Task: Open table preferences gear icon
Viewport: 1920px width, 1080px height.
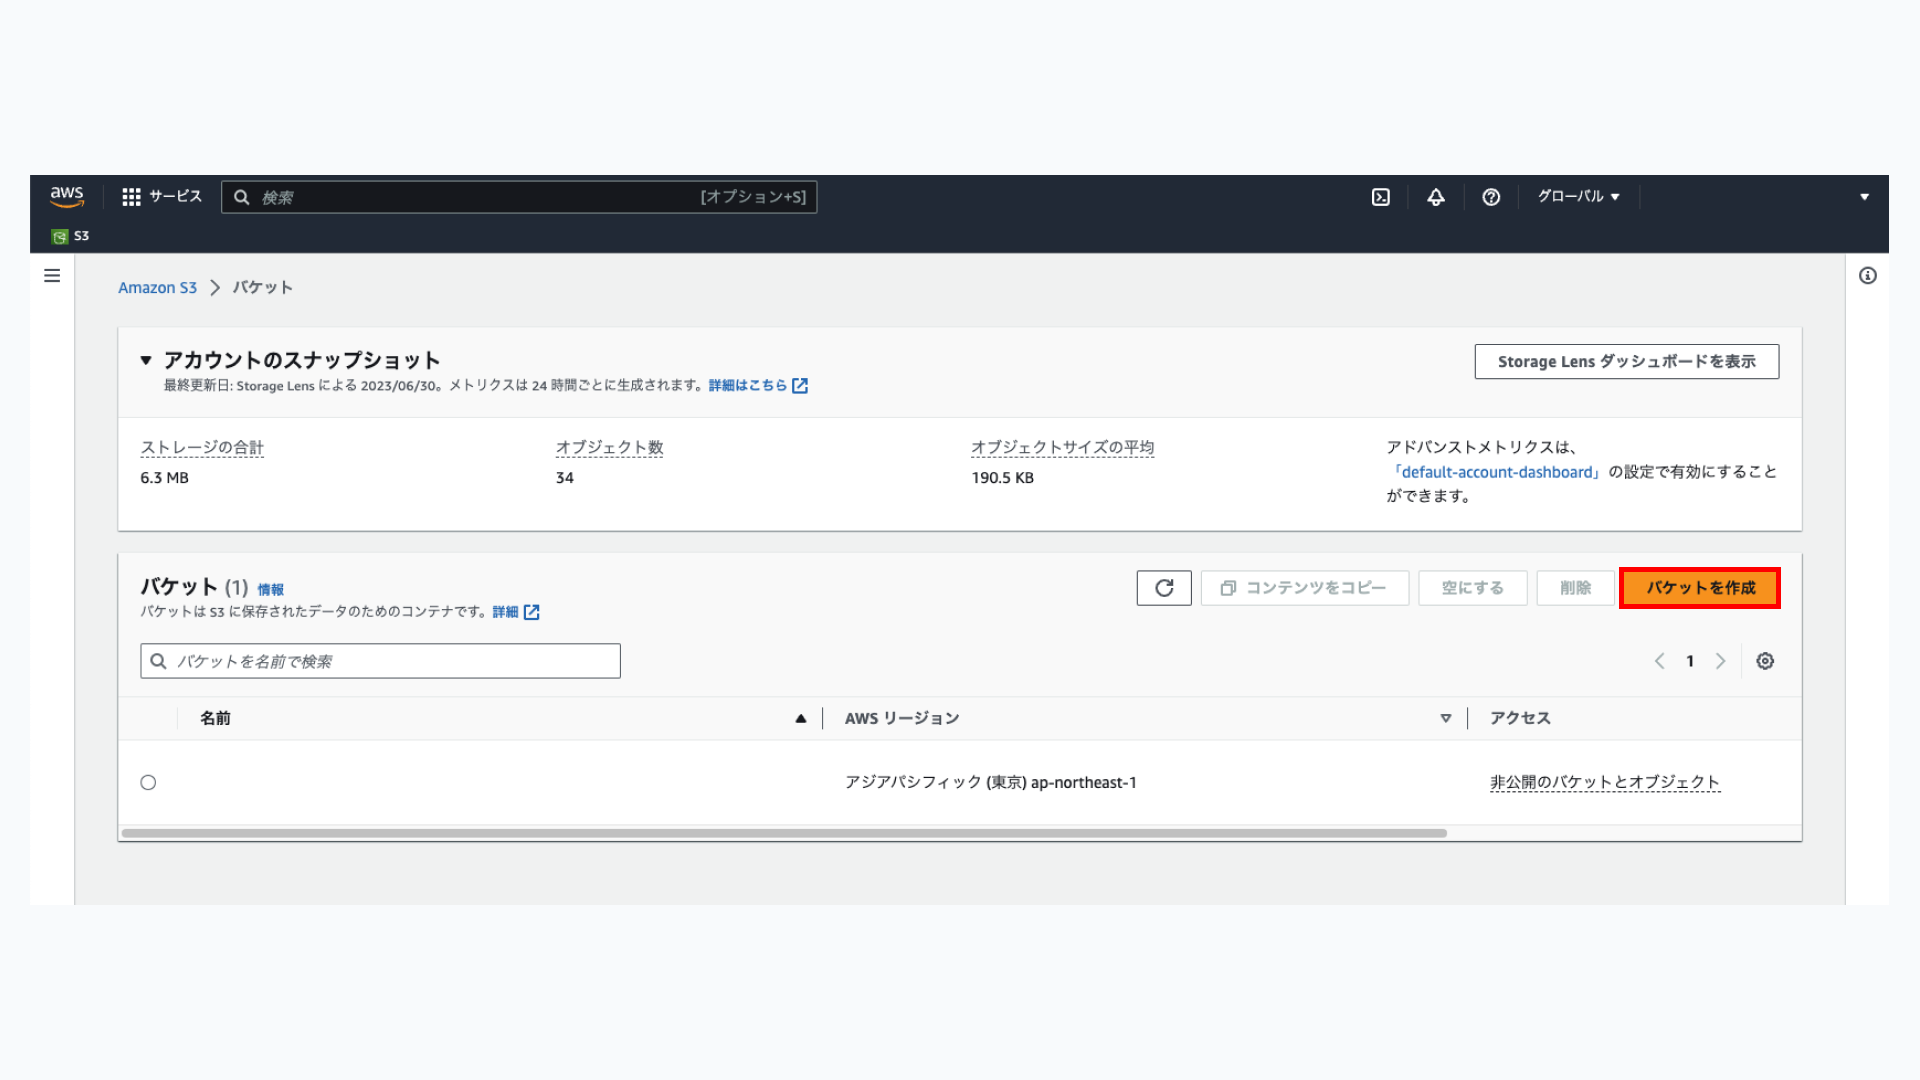Action: 1765,661
